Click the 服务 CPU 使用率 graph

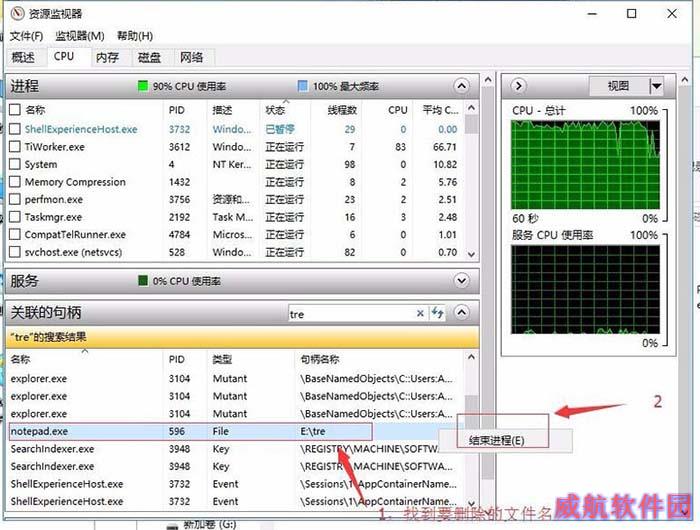(x=585, y=289)
